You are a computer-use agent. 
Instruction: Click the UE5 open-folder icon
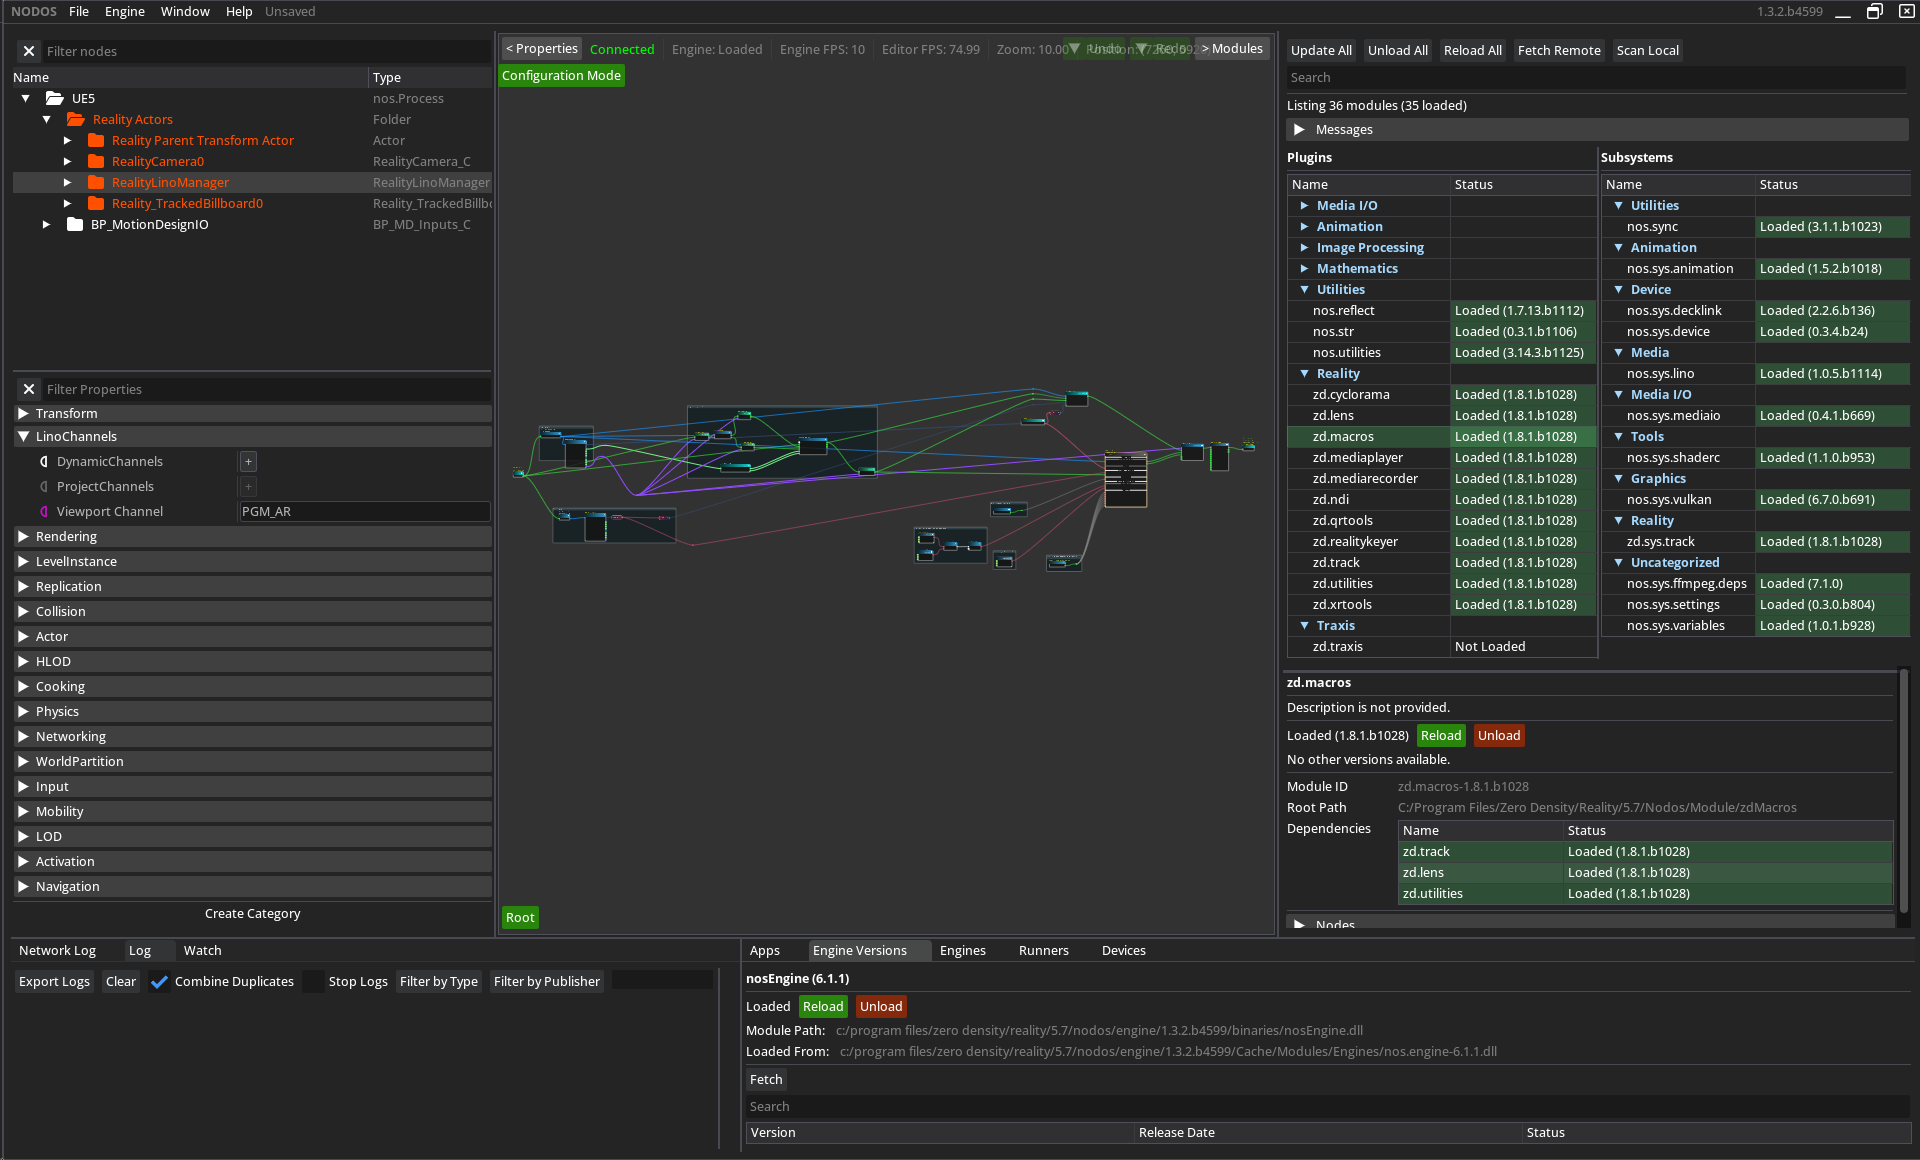point(55,98)
